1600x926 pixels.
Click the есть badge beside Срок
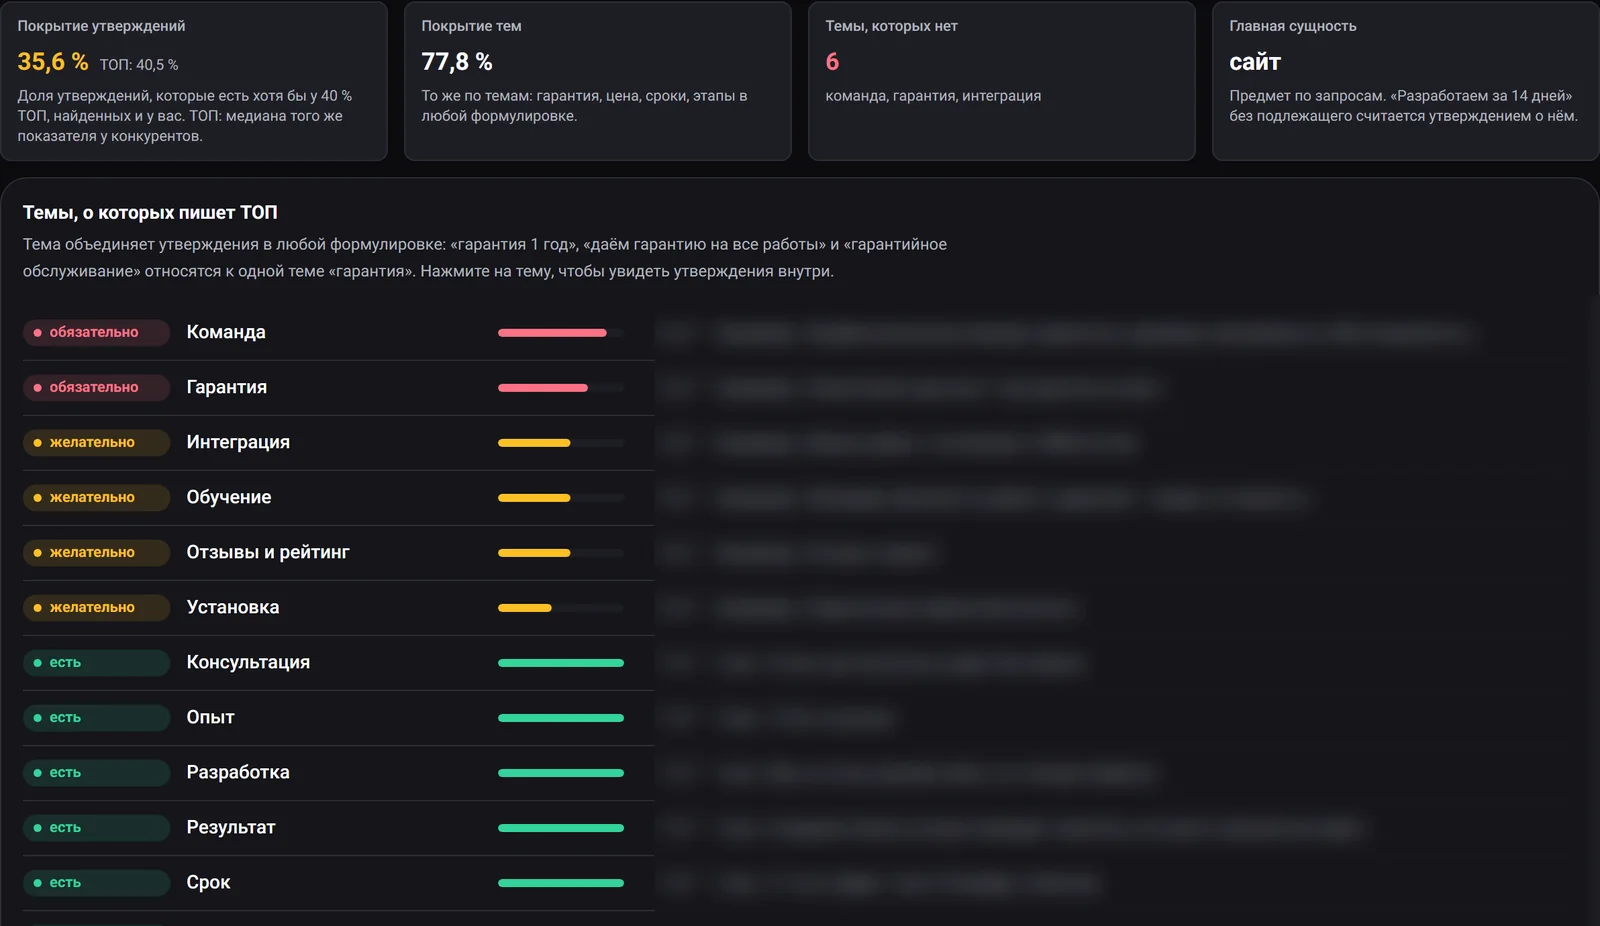pyautogui.click(x=96, y=882)
